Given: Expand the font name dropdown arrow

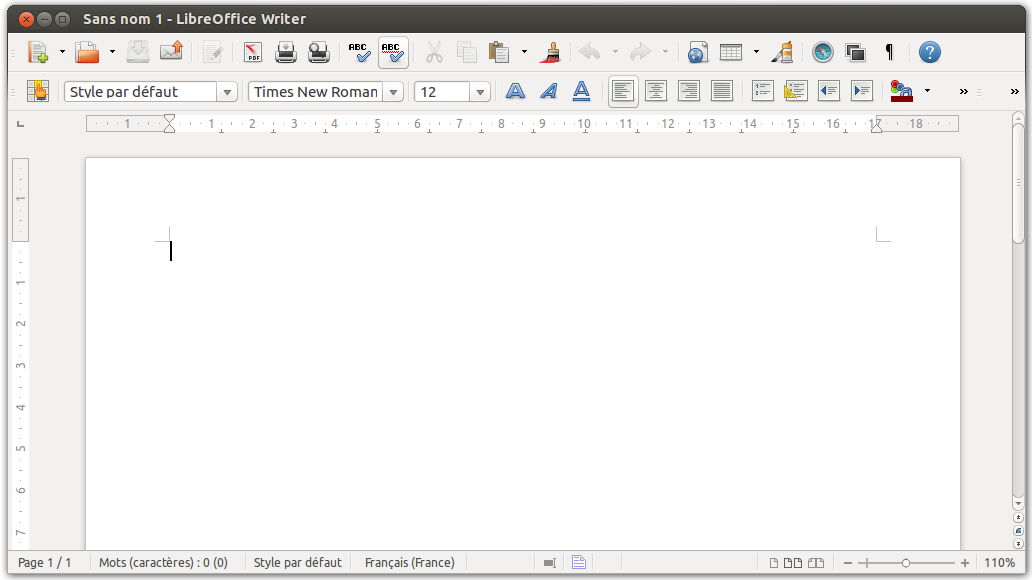Looking at the screenshot, I should click(394, 92).
